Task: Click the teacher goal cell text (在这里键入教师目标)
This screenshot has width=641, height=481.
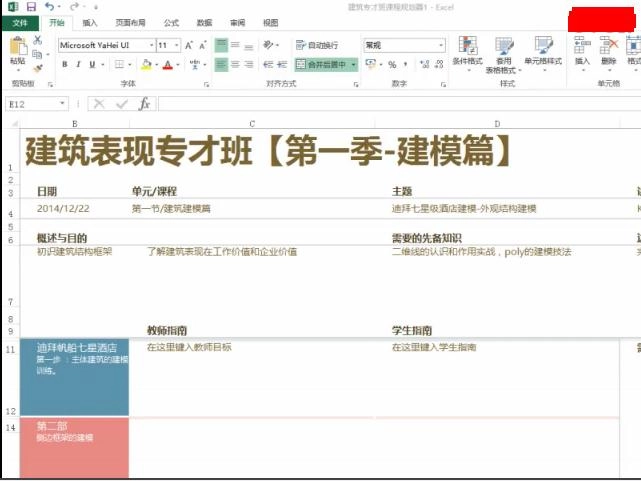Action: click(189, 348)
